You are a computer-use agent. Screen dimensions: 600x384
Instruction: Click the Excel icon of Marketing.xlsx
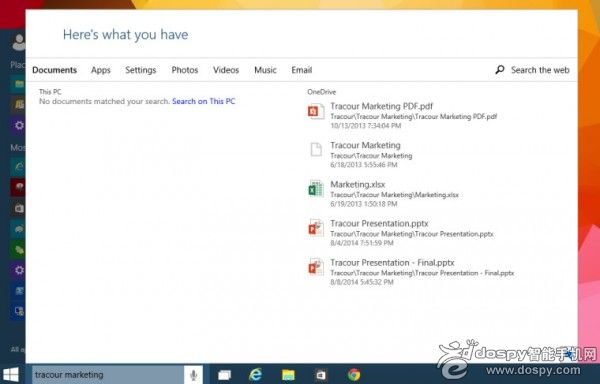pos(316,189)
